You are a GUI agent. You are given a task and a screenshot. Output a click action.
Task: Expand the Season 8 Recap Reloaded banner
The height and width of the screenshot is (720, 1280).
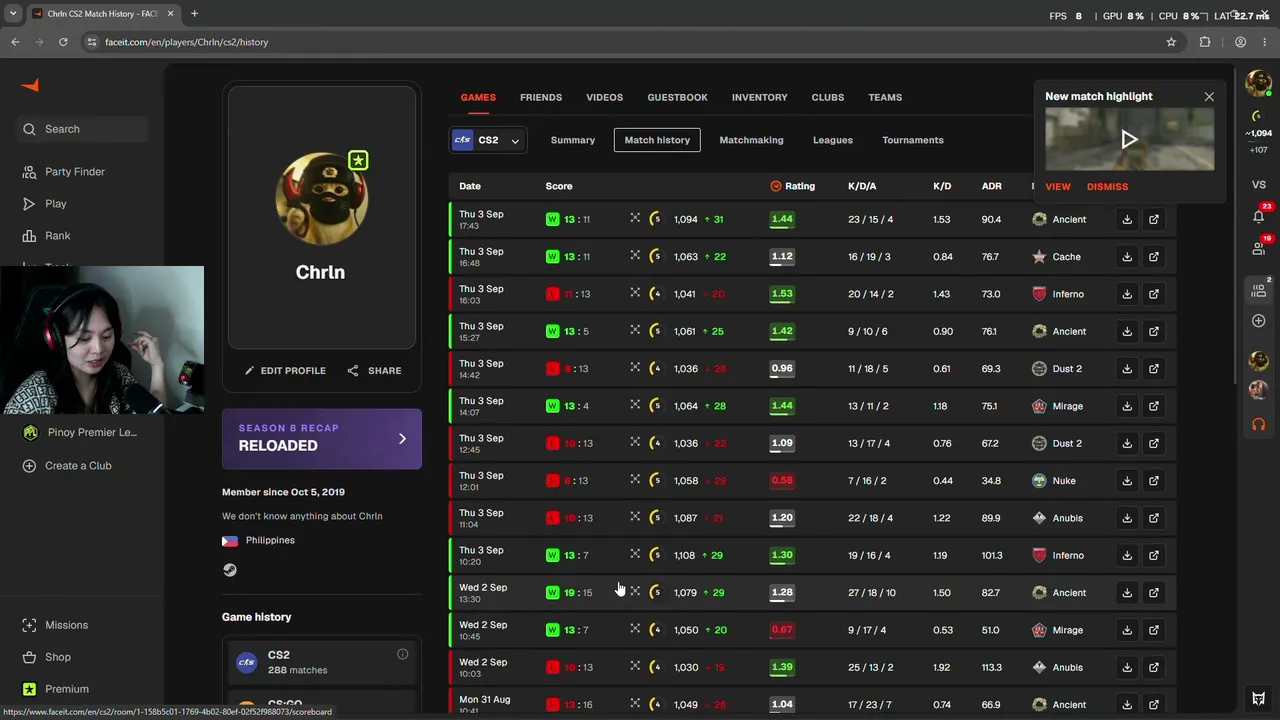[322, 438]
